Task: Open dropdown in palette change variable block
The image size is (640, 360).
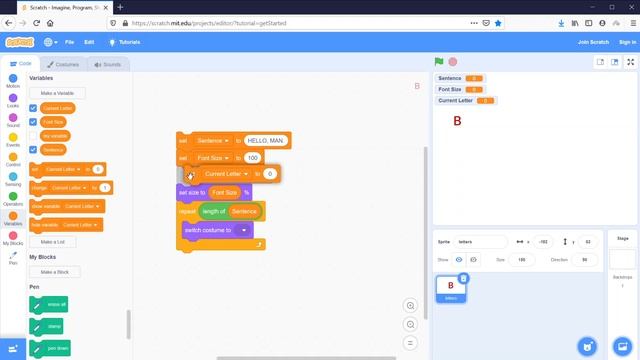Action: tap(69, 188)
